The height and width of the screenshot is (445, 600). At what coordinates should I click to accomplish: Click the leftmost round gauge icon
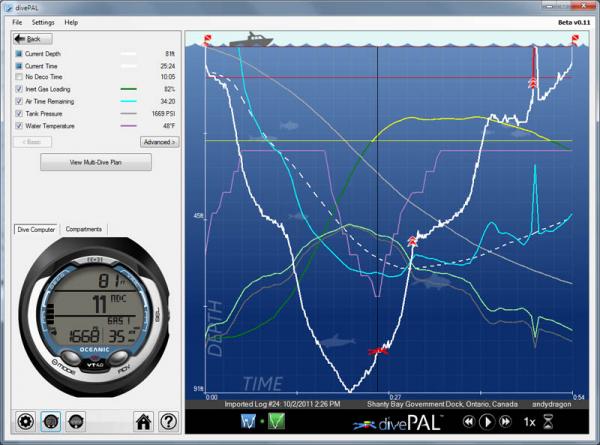click(24, 422)
